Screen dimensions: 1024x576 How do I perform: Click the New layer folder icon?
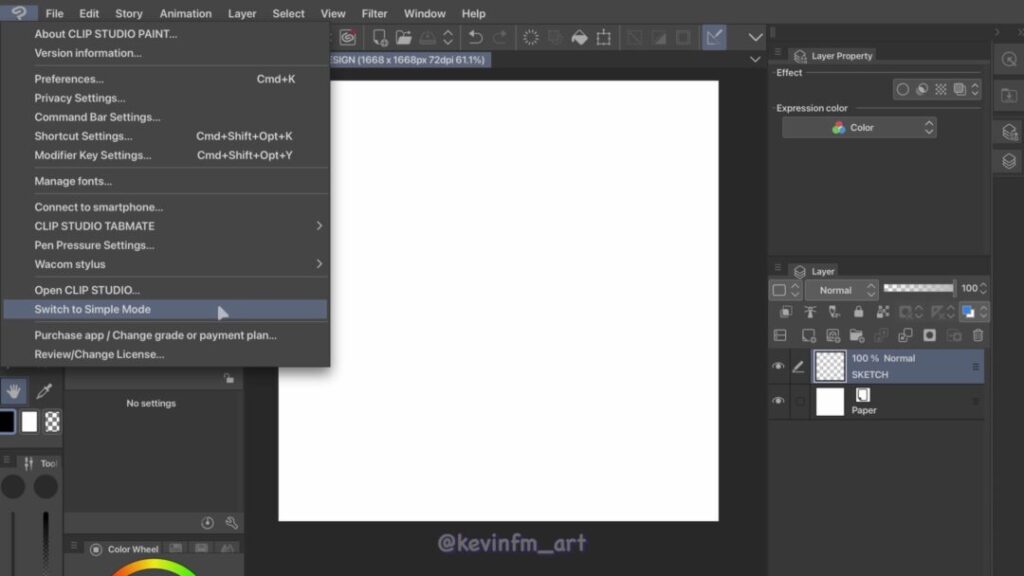coord(857,336)
